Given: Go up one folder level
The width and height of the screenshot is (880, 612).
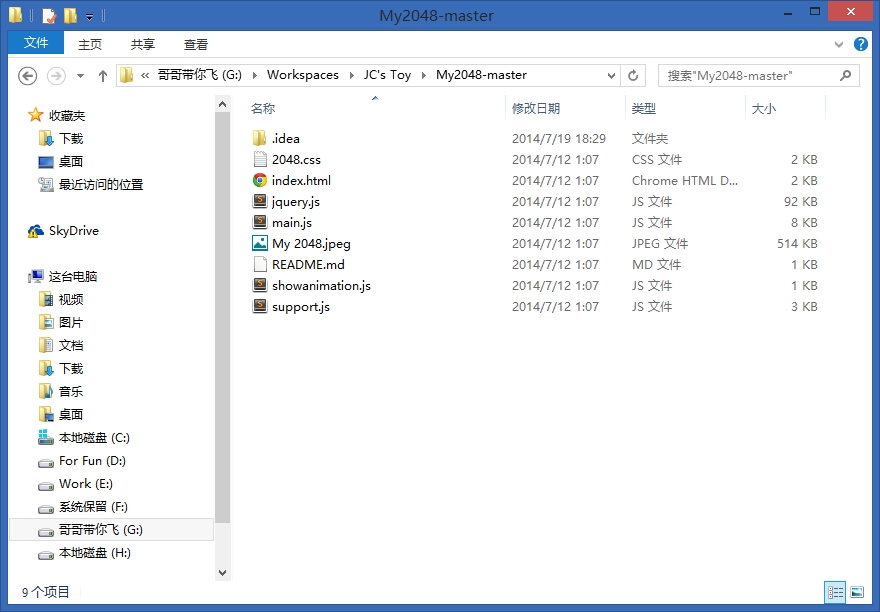Looking at the screenshot, I should coord(103,76).
